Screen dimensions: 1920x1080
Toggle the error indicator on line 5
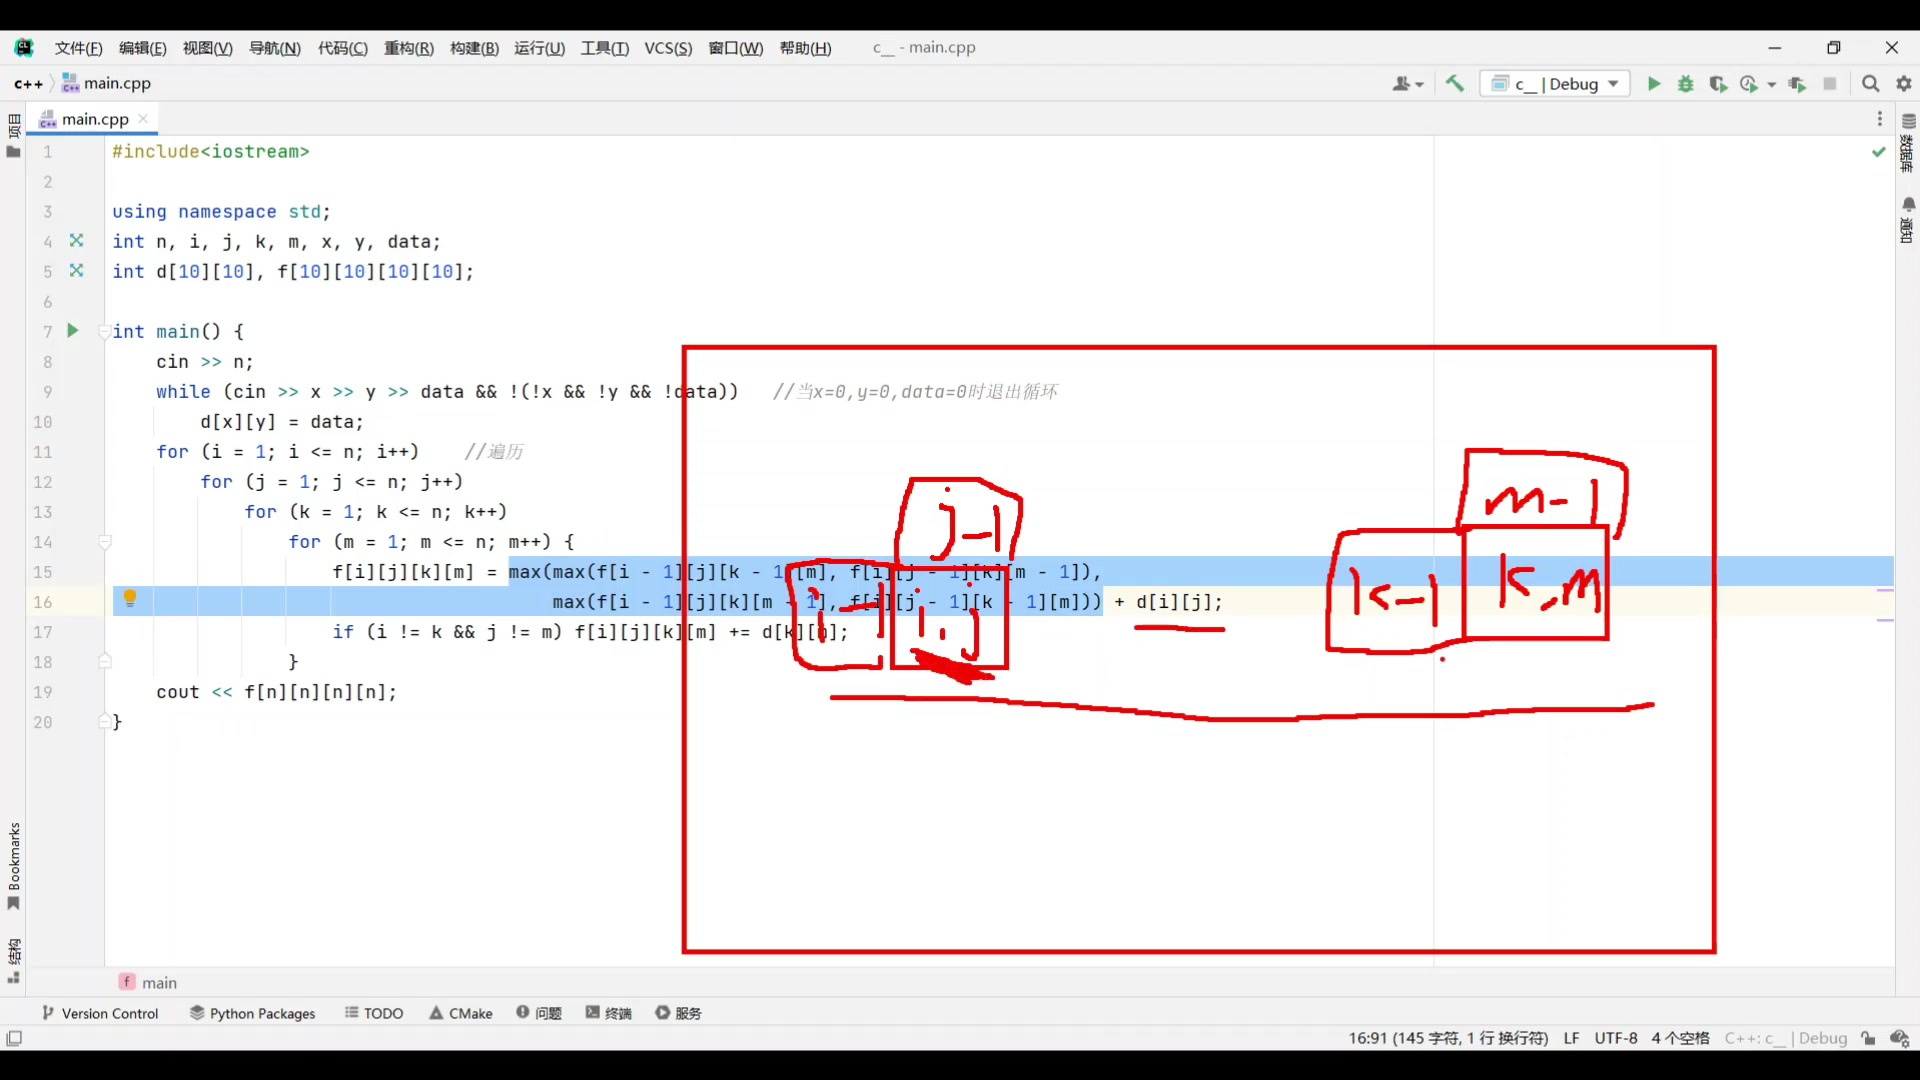point(76,270)
